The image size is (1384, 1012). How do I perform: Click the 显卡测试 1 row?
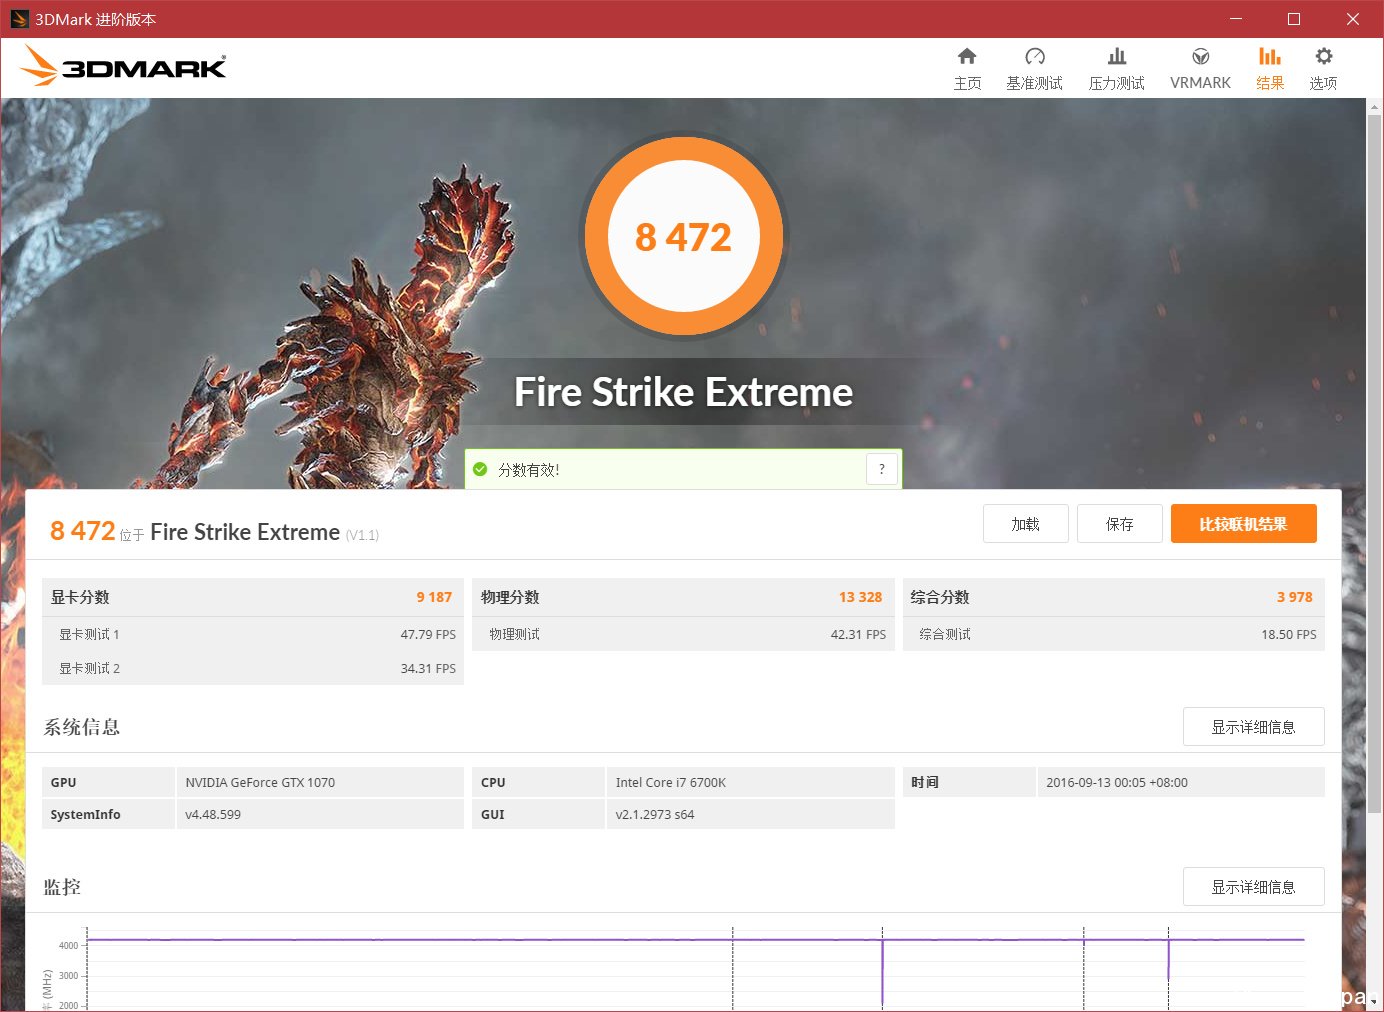253,634
